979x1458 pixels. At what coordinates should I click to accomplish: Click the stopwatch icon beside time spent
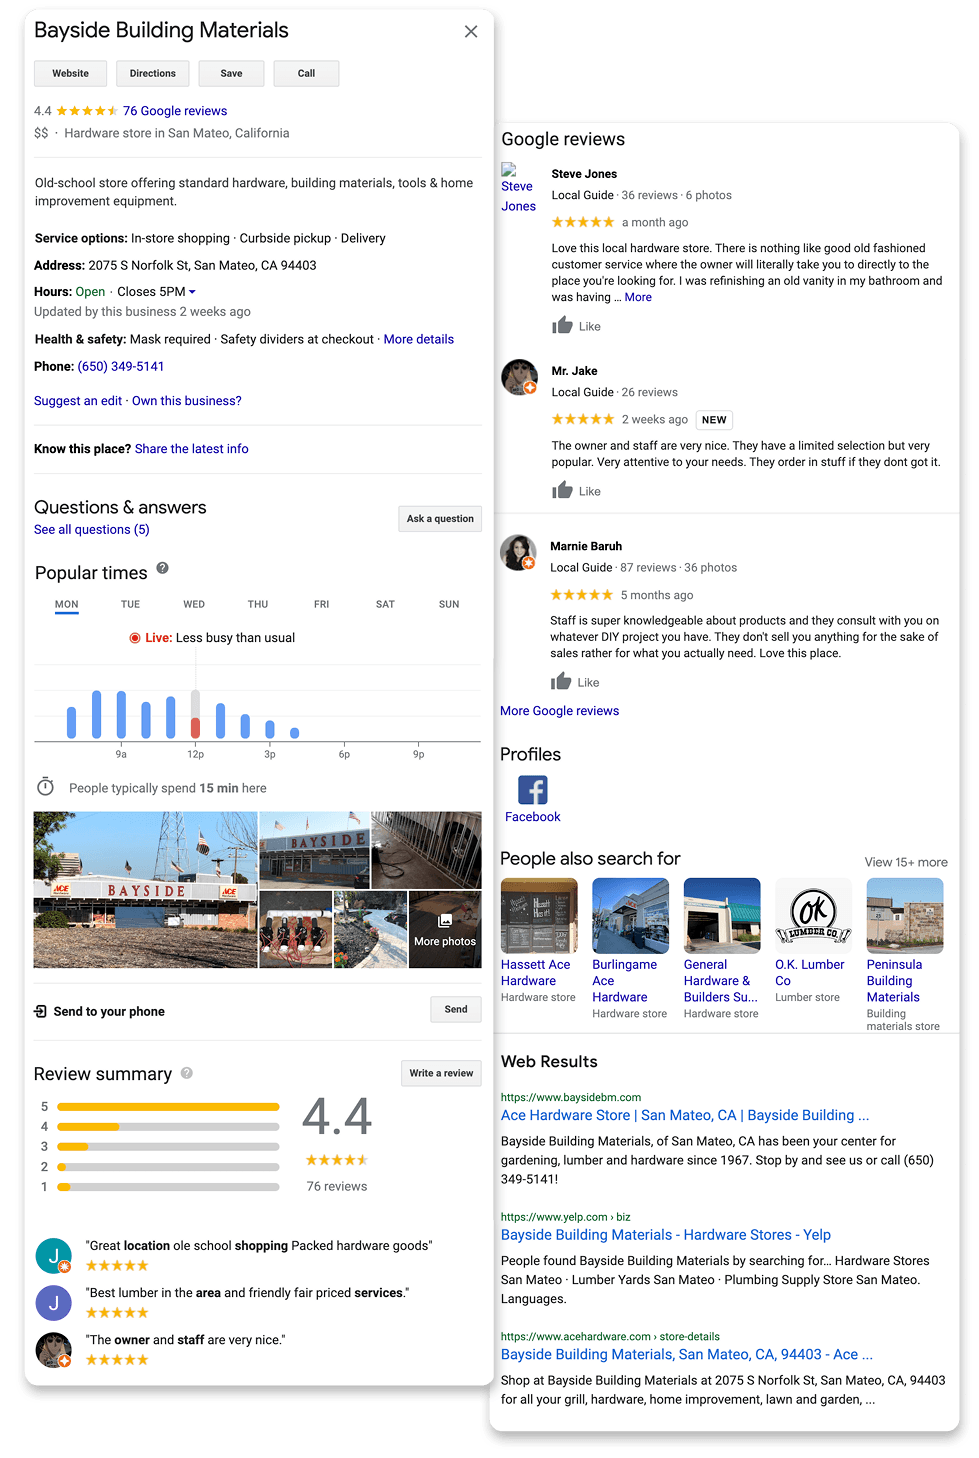coord(45,787)
